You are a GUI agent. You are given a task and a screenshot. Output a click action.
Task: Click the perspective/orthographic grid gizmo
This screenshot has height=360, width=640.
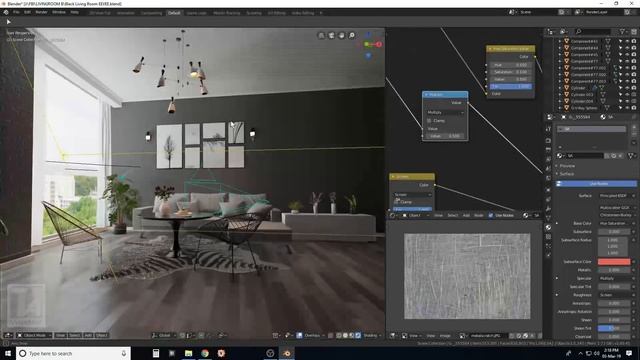(321, 36)
